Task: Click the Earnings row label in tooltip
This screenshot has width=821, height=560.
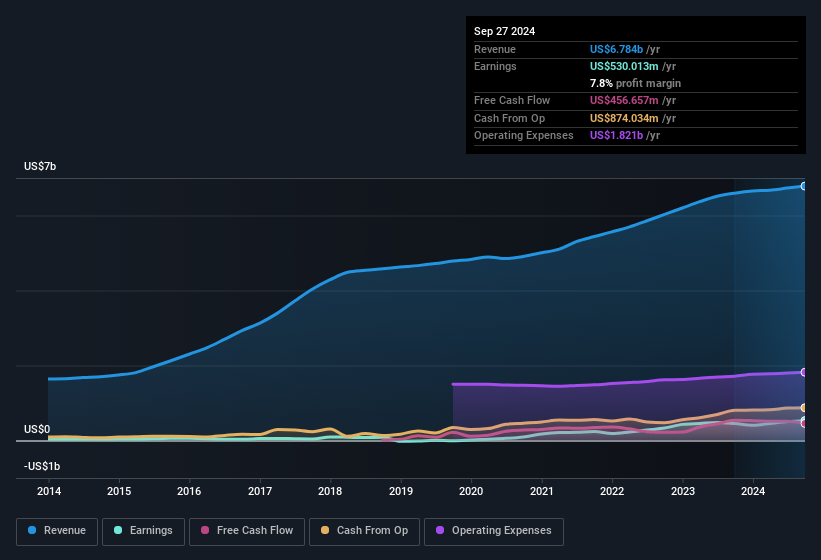Action: [495, 66]
